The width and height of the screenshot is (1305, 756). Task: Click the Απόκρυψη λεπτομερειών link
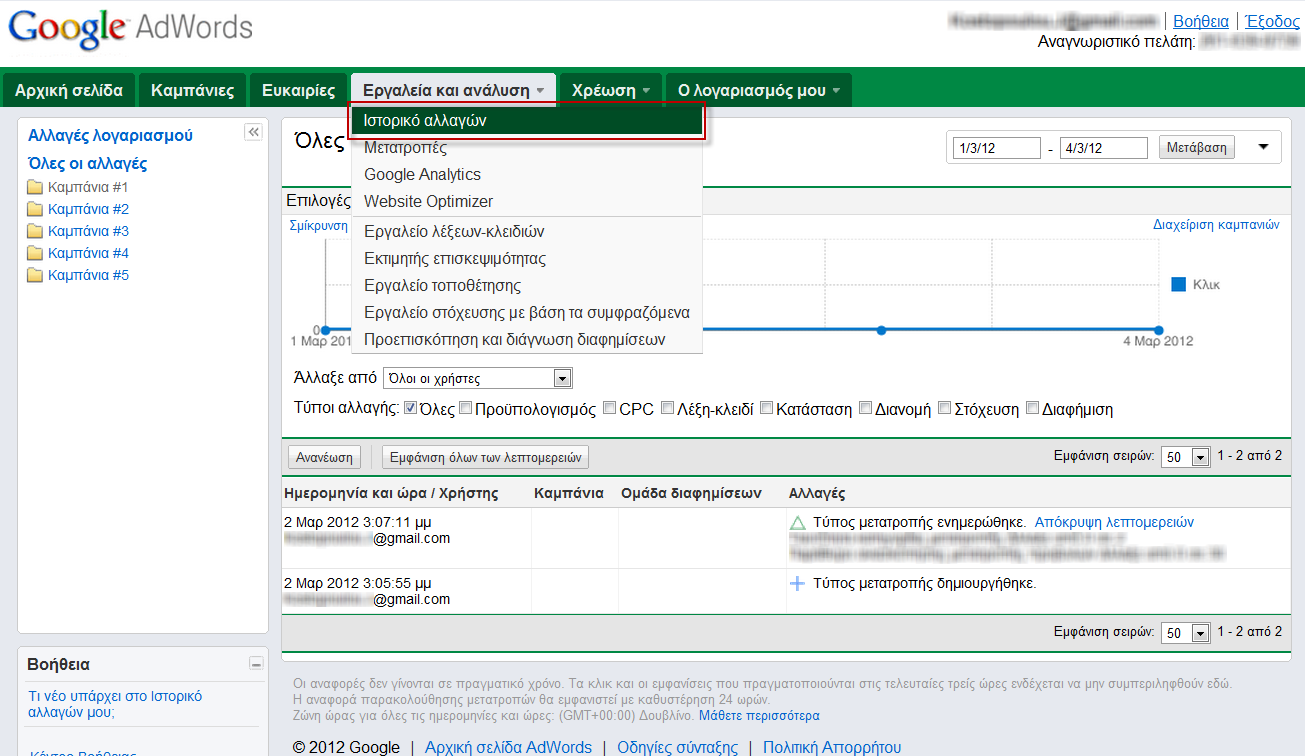[1114, 522]
